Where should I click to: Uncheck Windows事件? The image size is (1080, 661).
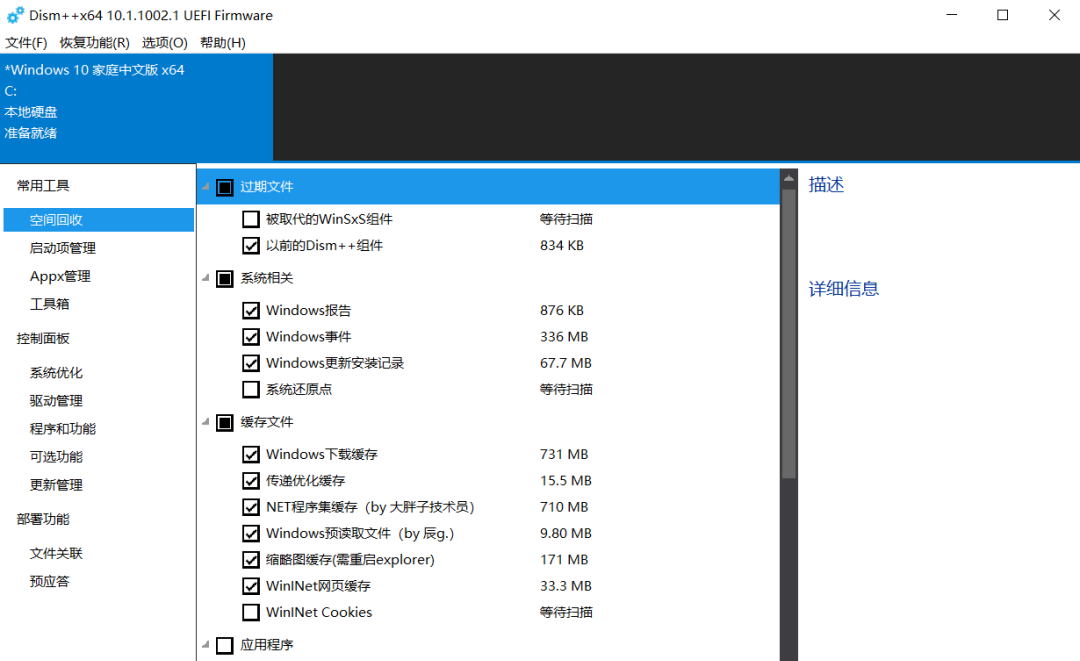(251, 337)
